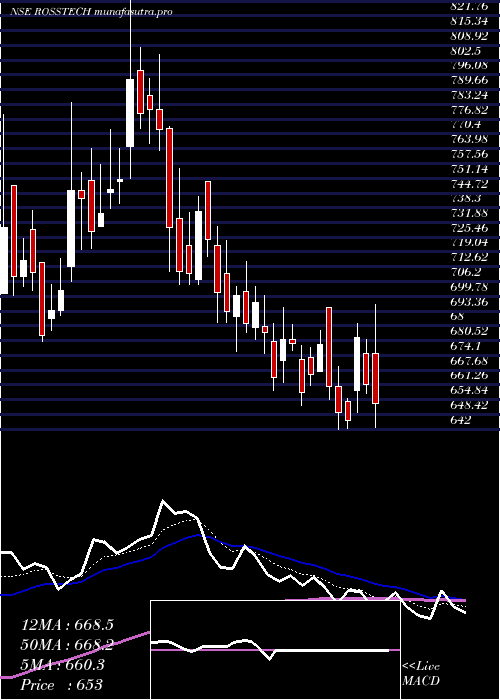Click the 693.36 price axis label
Viewport: 500px width, 700px height.
click(x=469, y=301)
